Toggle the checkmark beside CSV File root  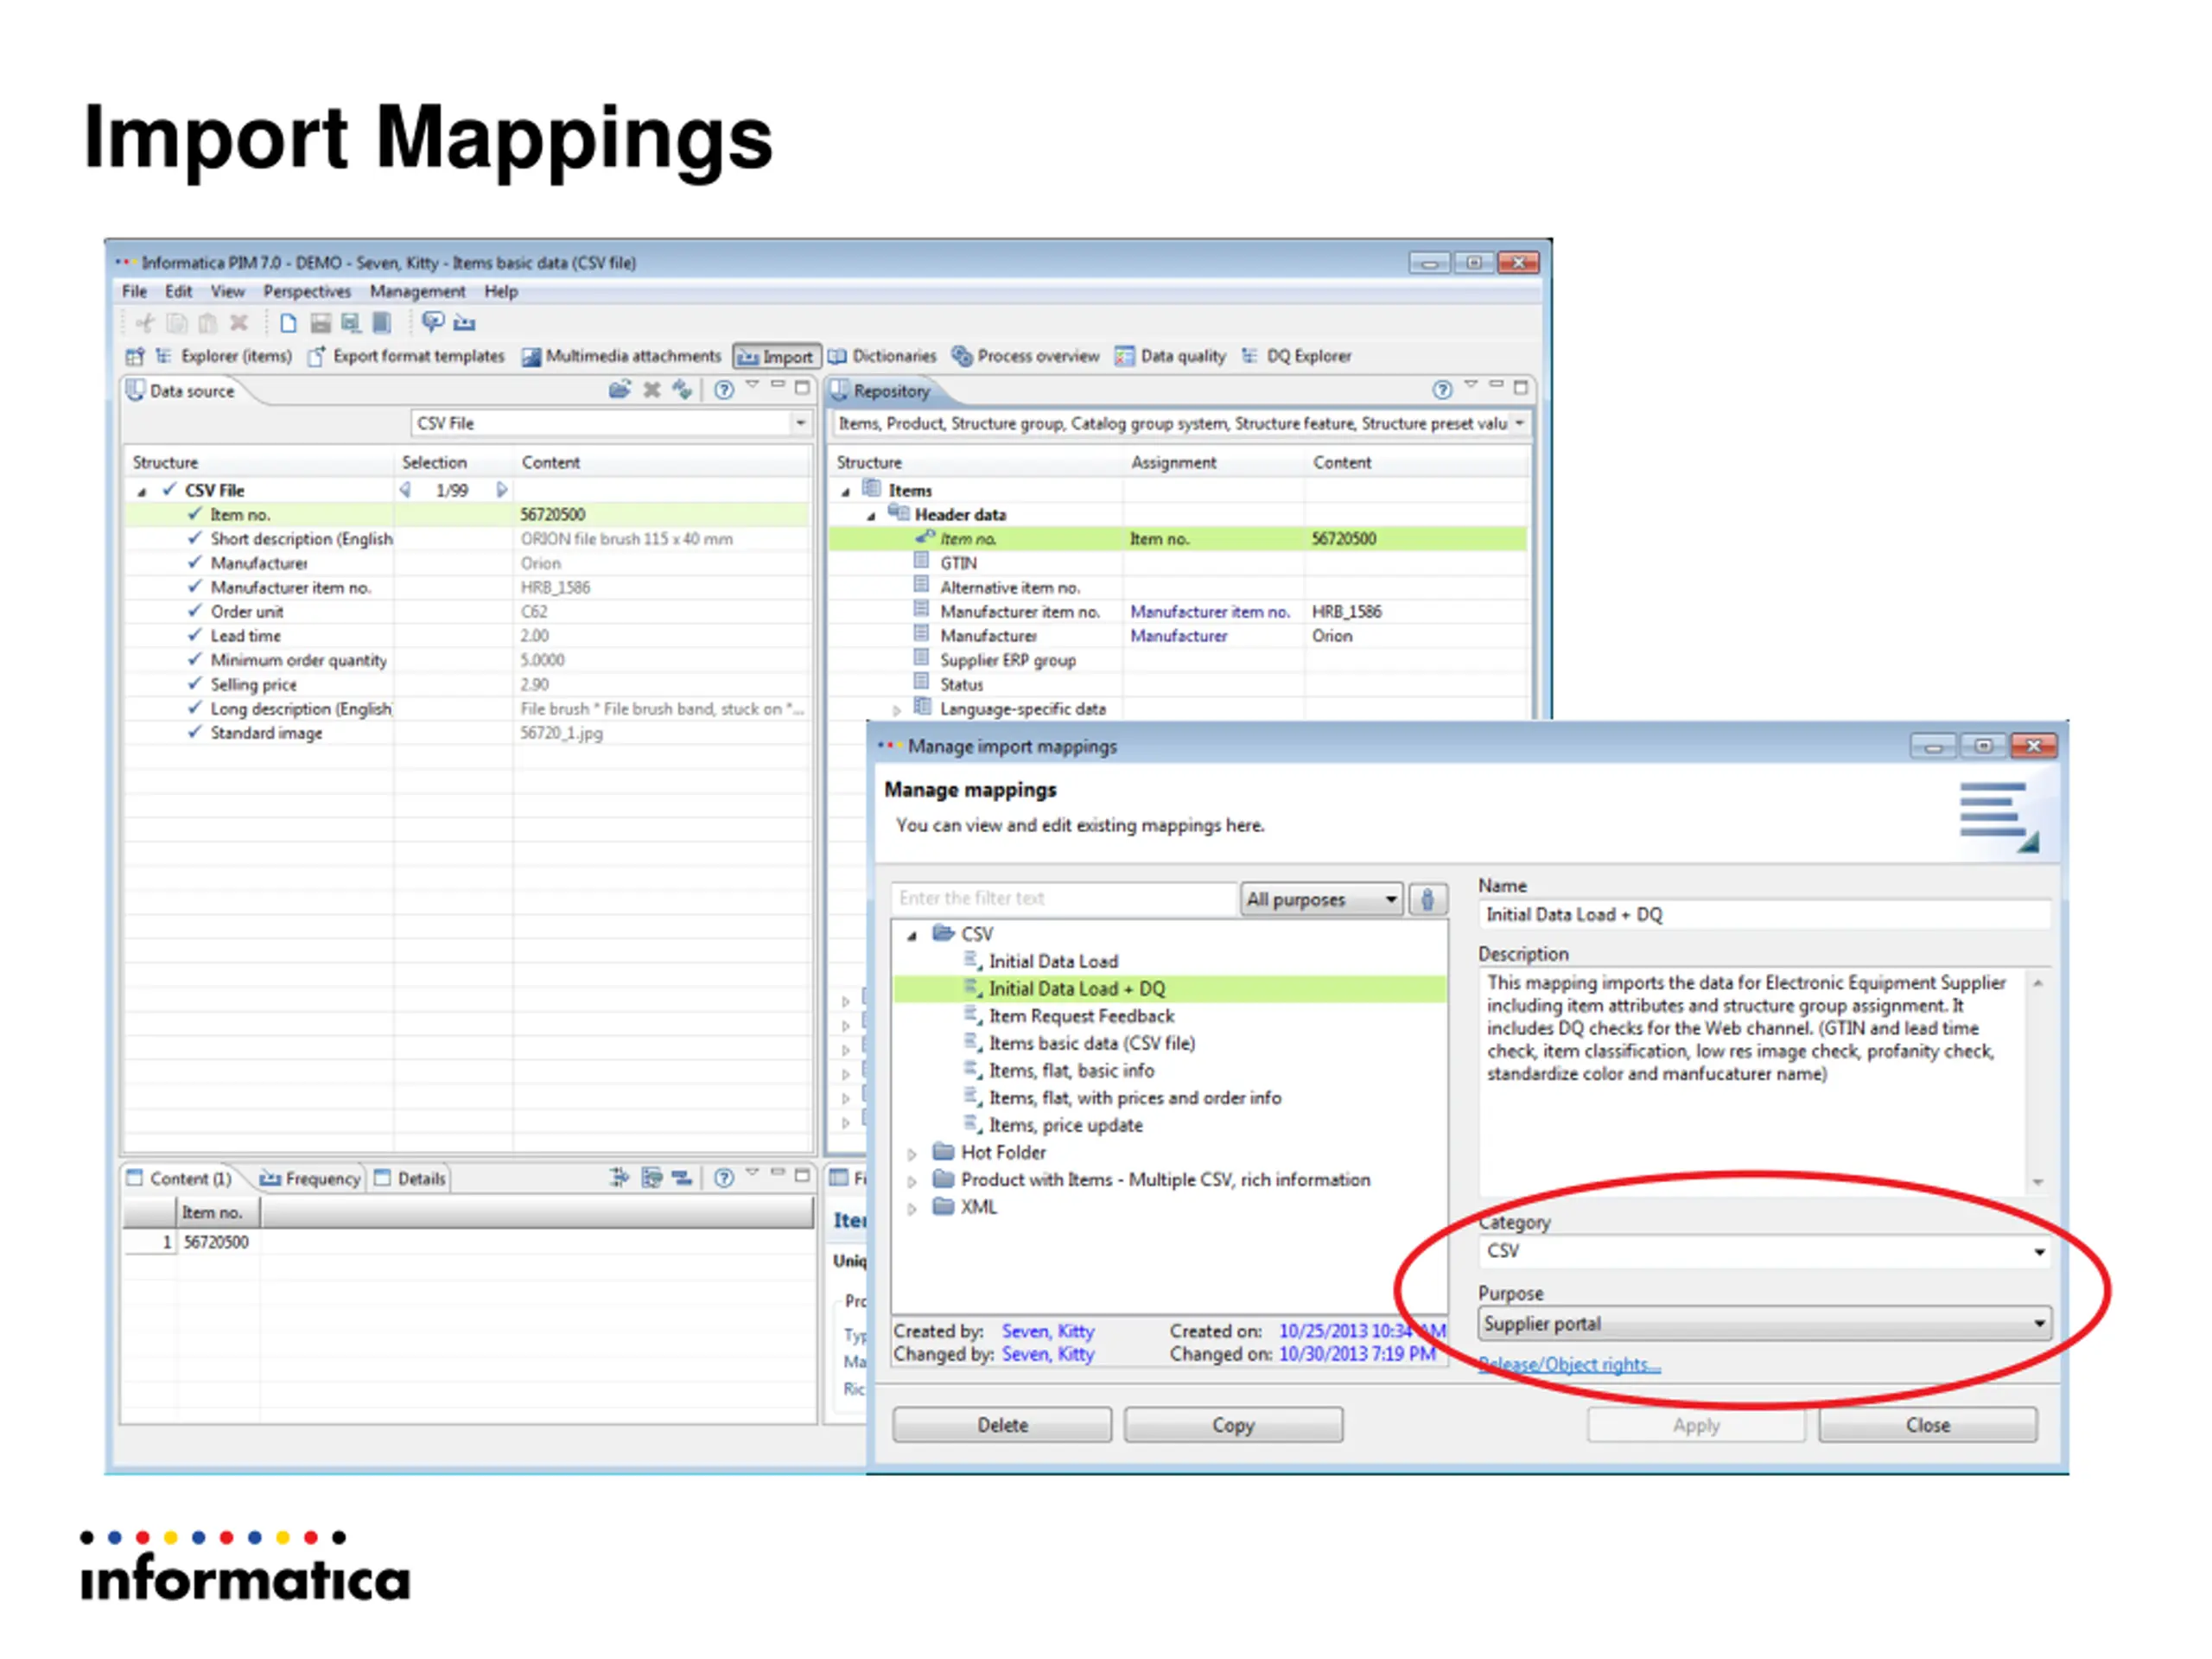170,490
